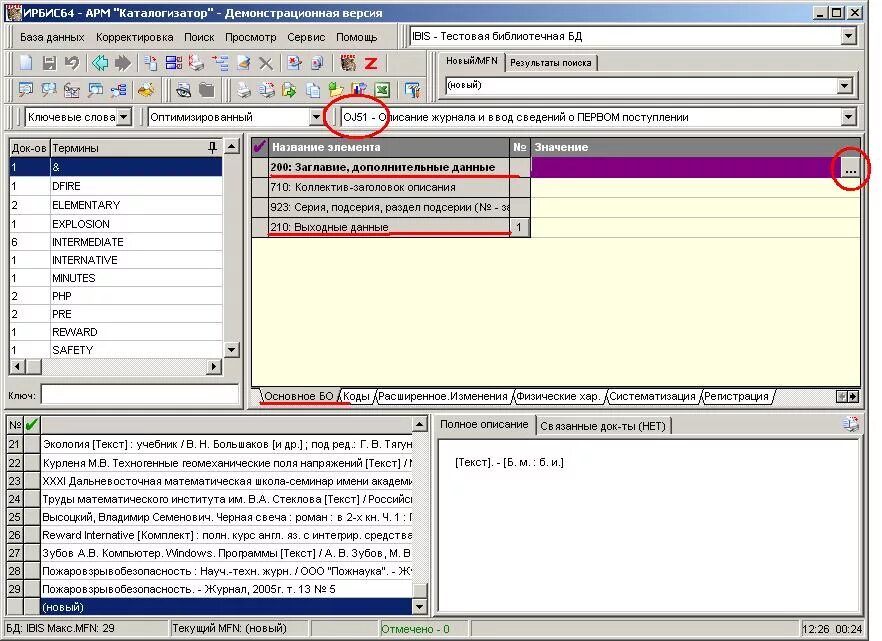Open the Поиск menu
The width and height of the screenshot is (882, 641).
pyautogui.click(x=199, y=37)
